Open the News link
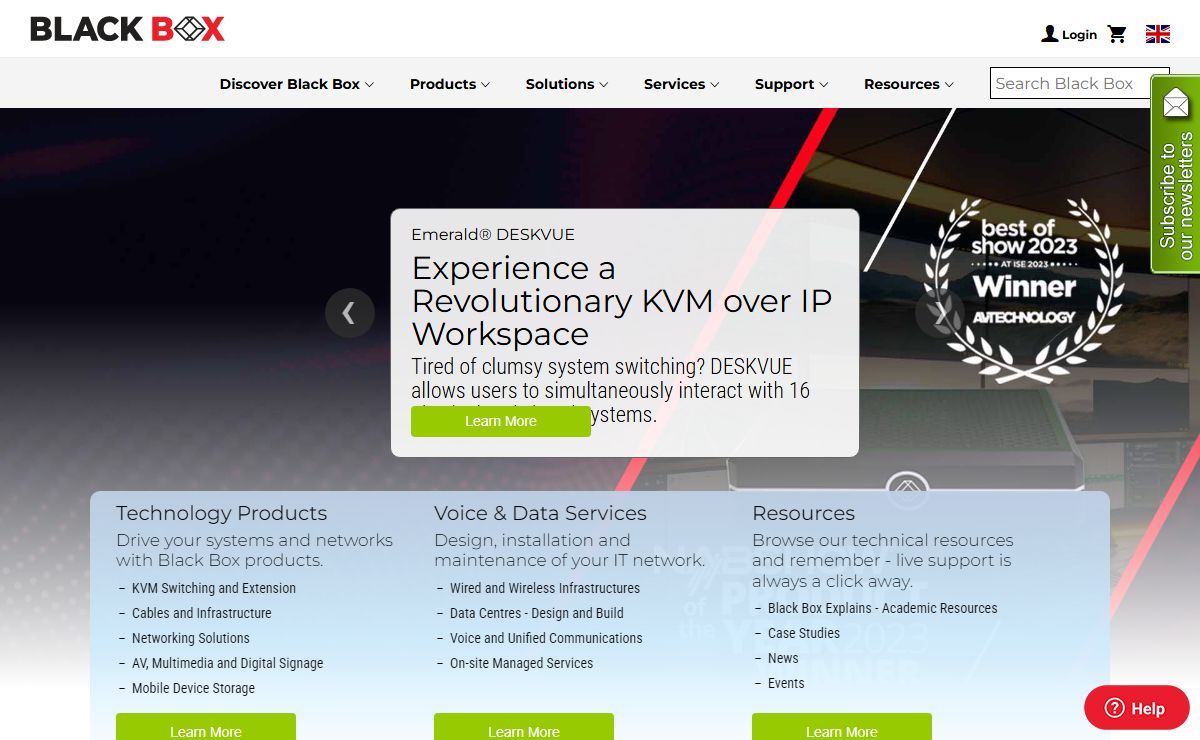1200x740 pixels. [783, 658]
